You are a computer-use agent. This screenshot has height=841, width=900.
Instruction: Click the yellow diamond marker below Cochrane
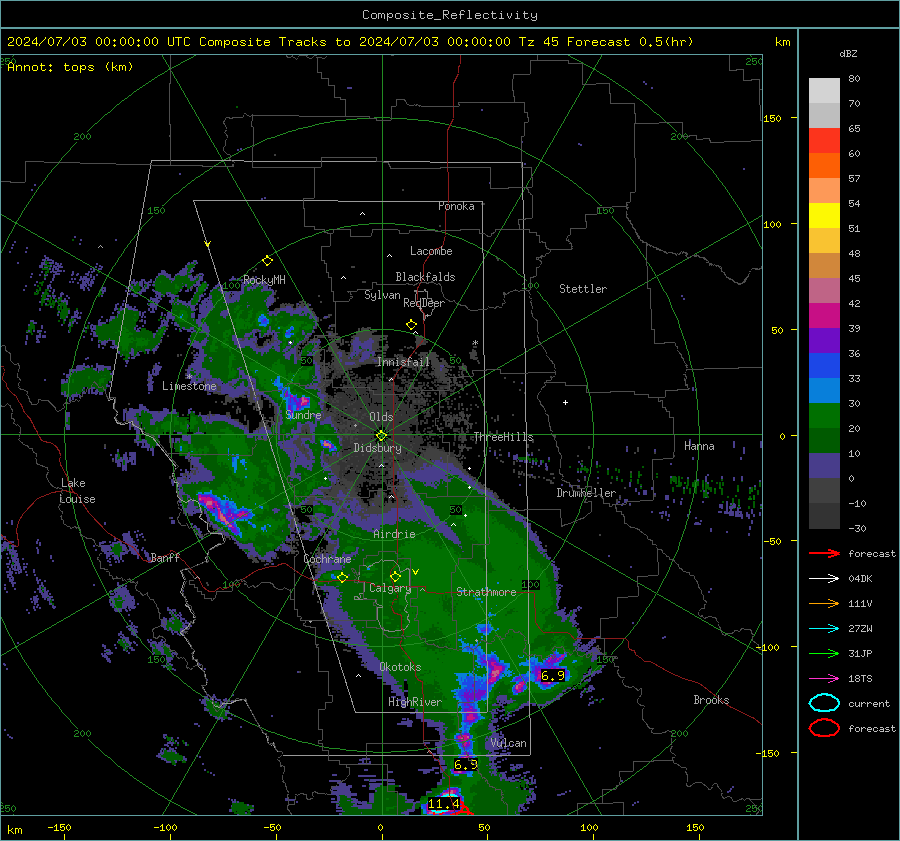click(342, 578)
